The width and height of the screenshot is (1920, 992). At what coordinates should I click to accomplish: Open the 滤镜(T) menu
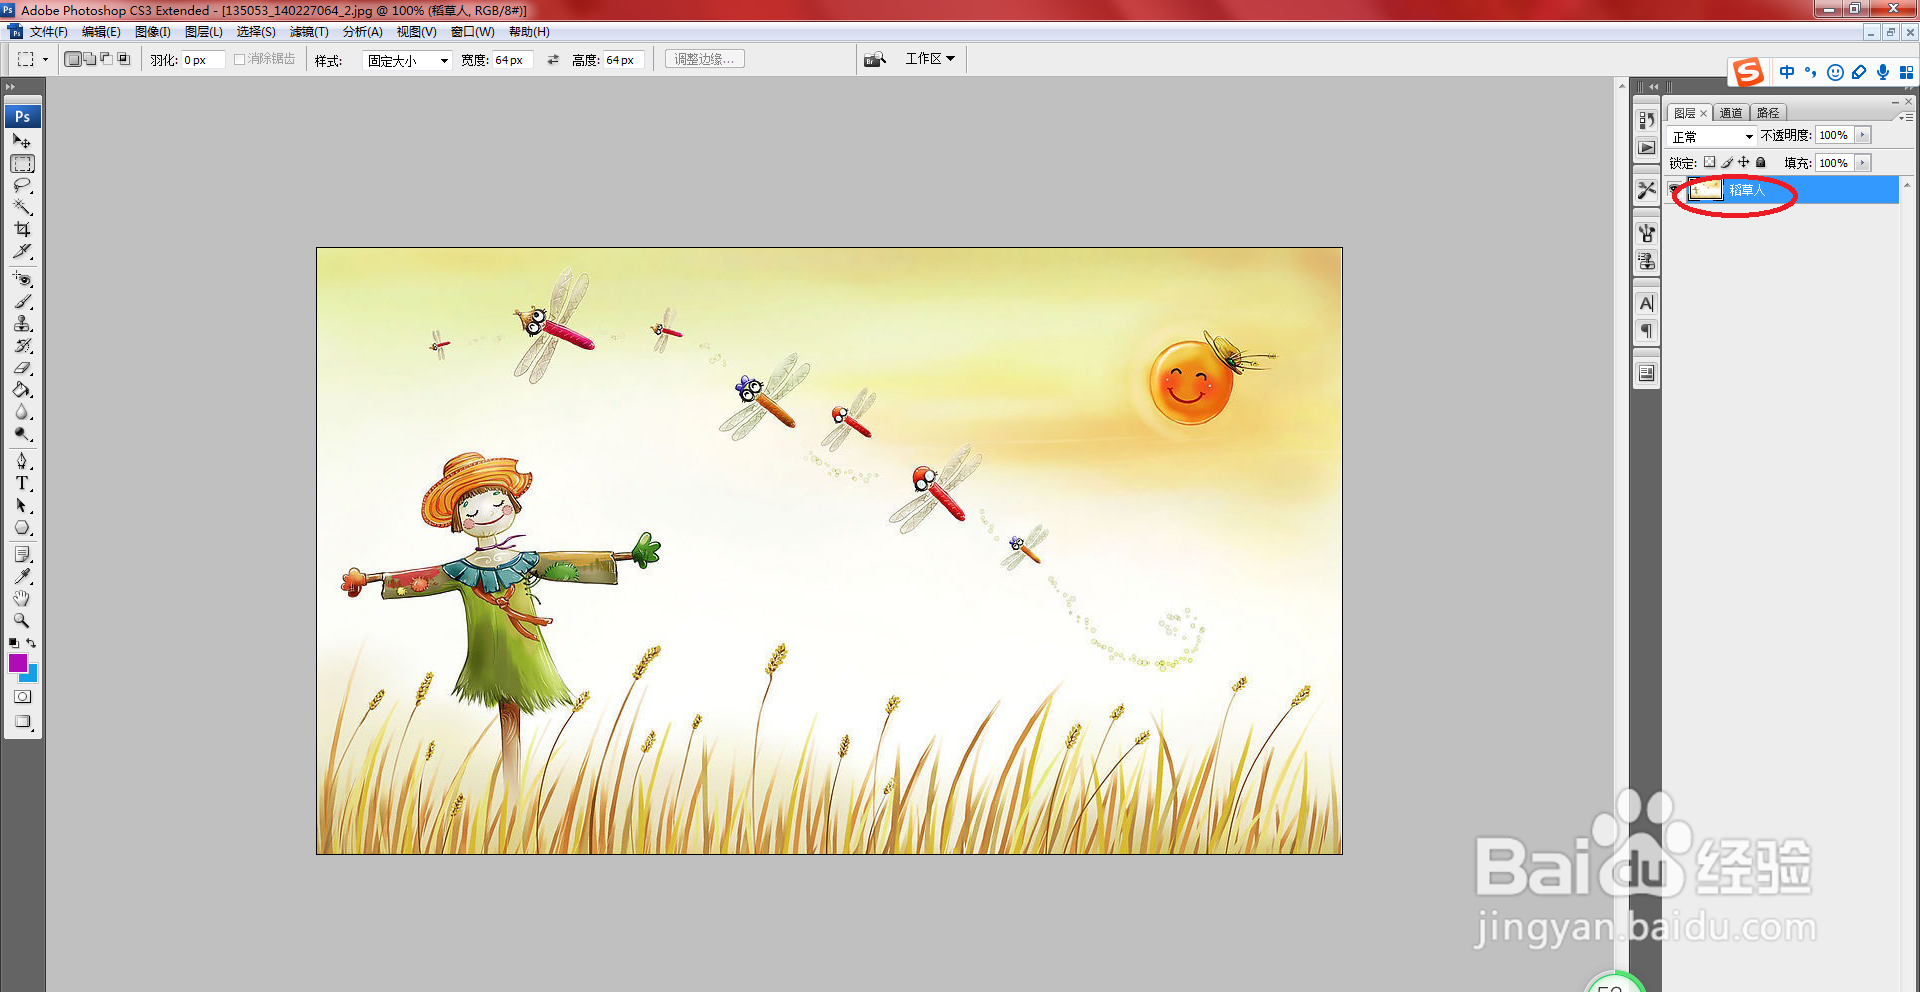[x=309, y=32]
